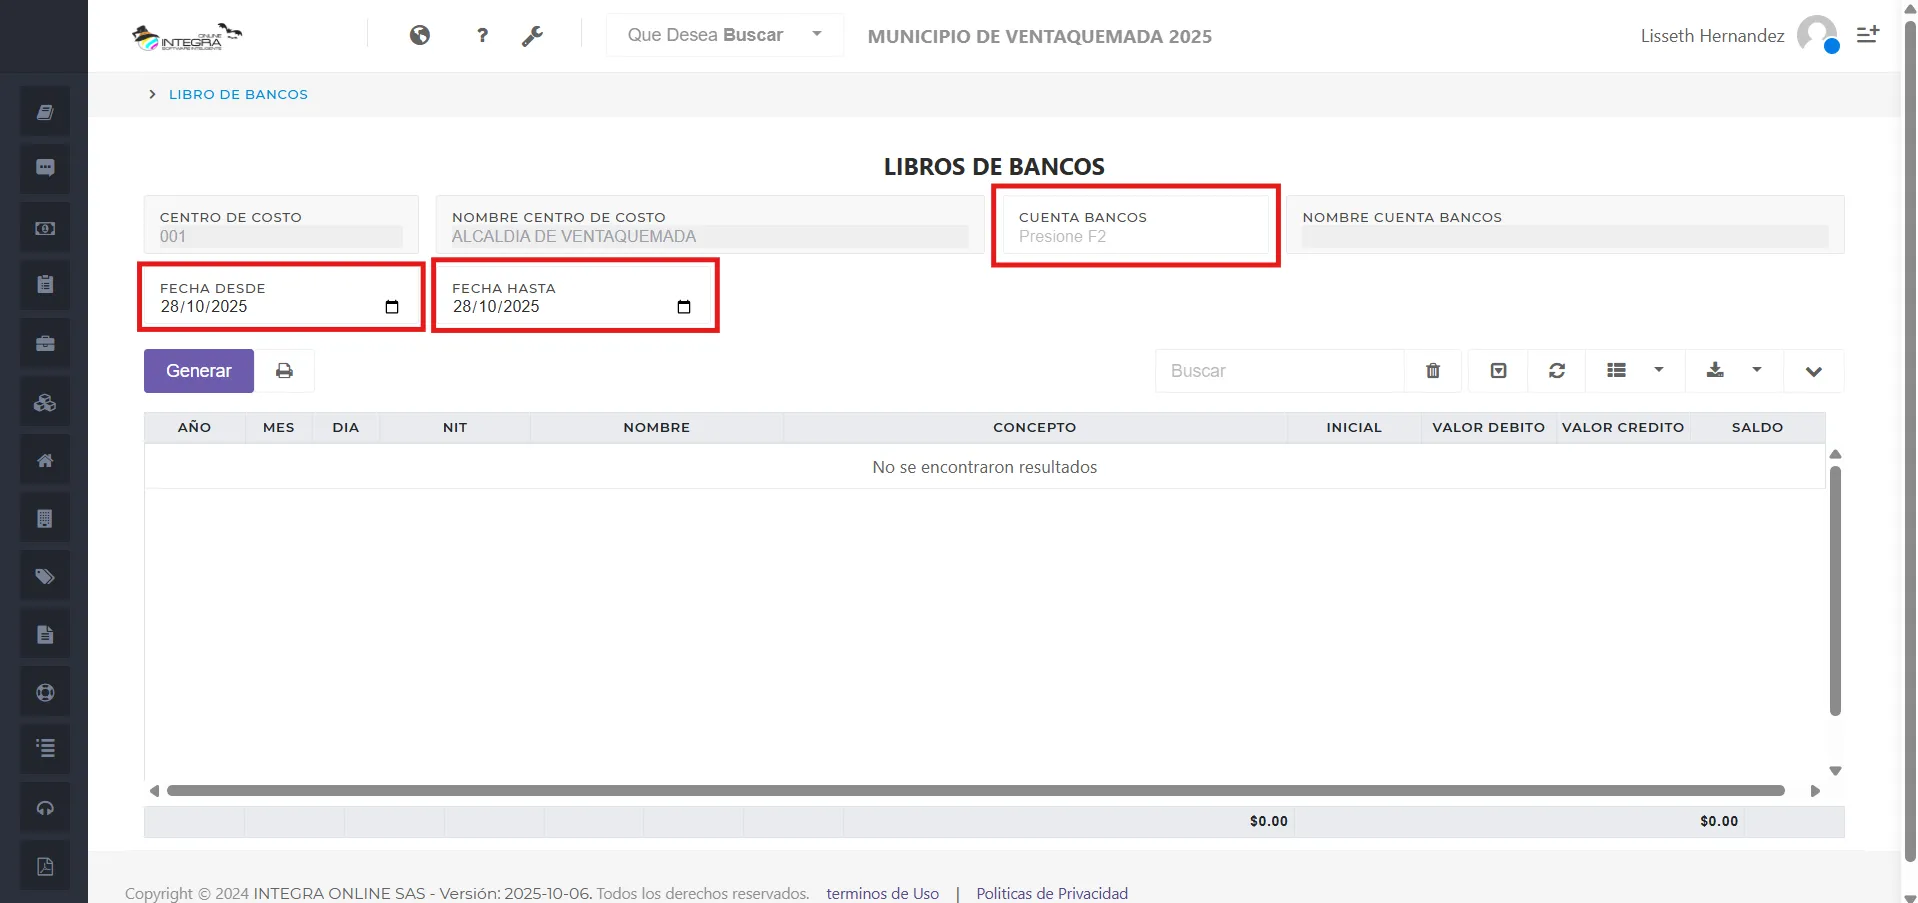The image size is (1918, 903).
Task: Select the globe language icon
Action: [x=420, y=35]
